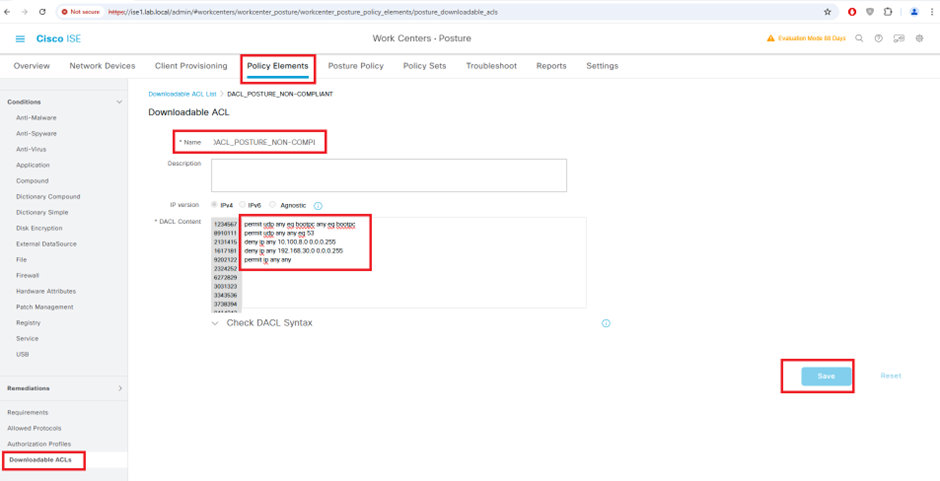The width and height of the screenshot is (940, 481).
Task: Bookmark this page with the star icon
Action: pyautogui.click(x=827, y=11)
